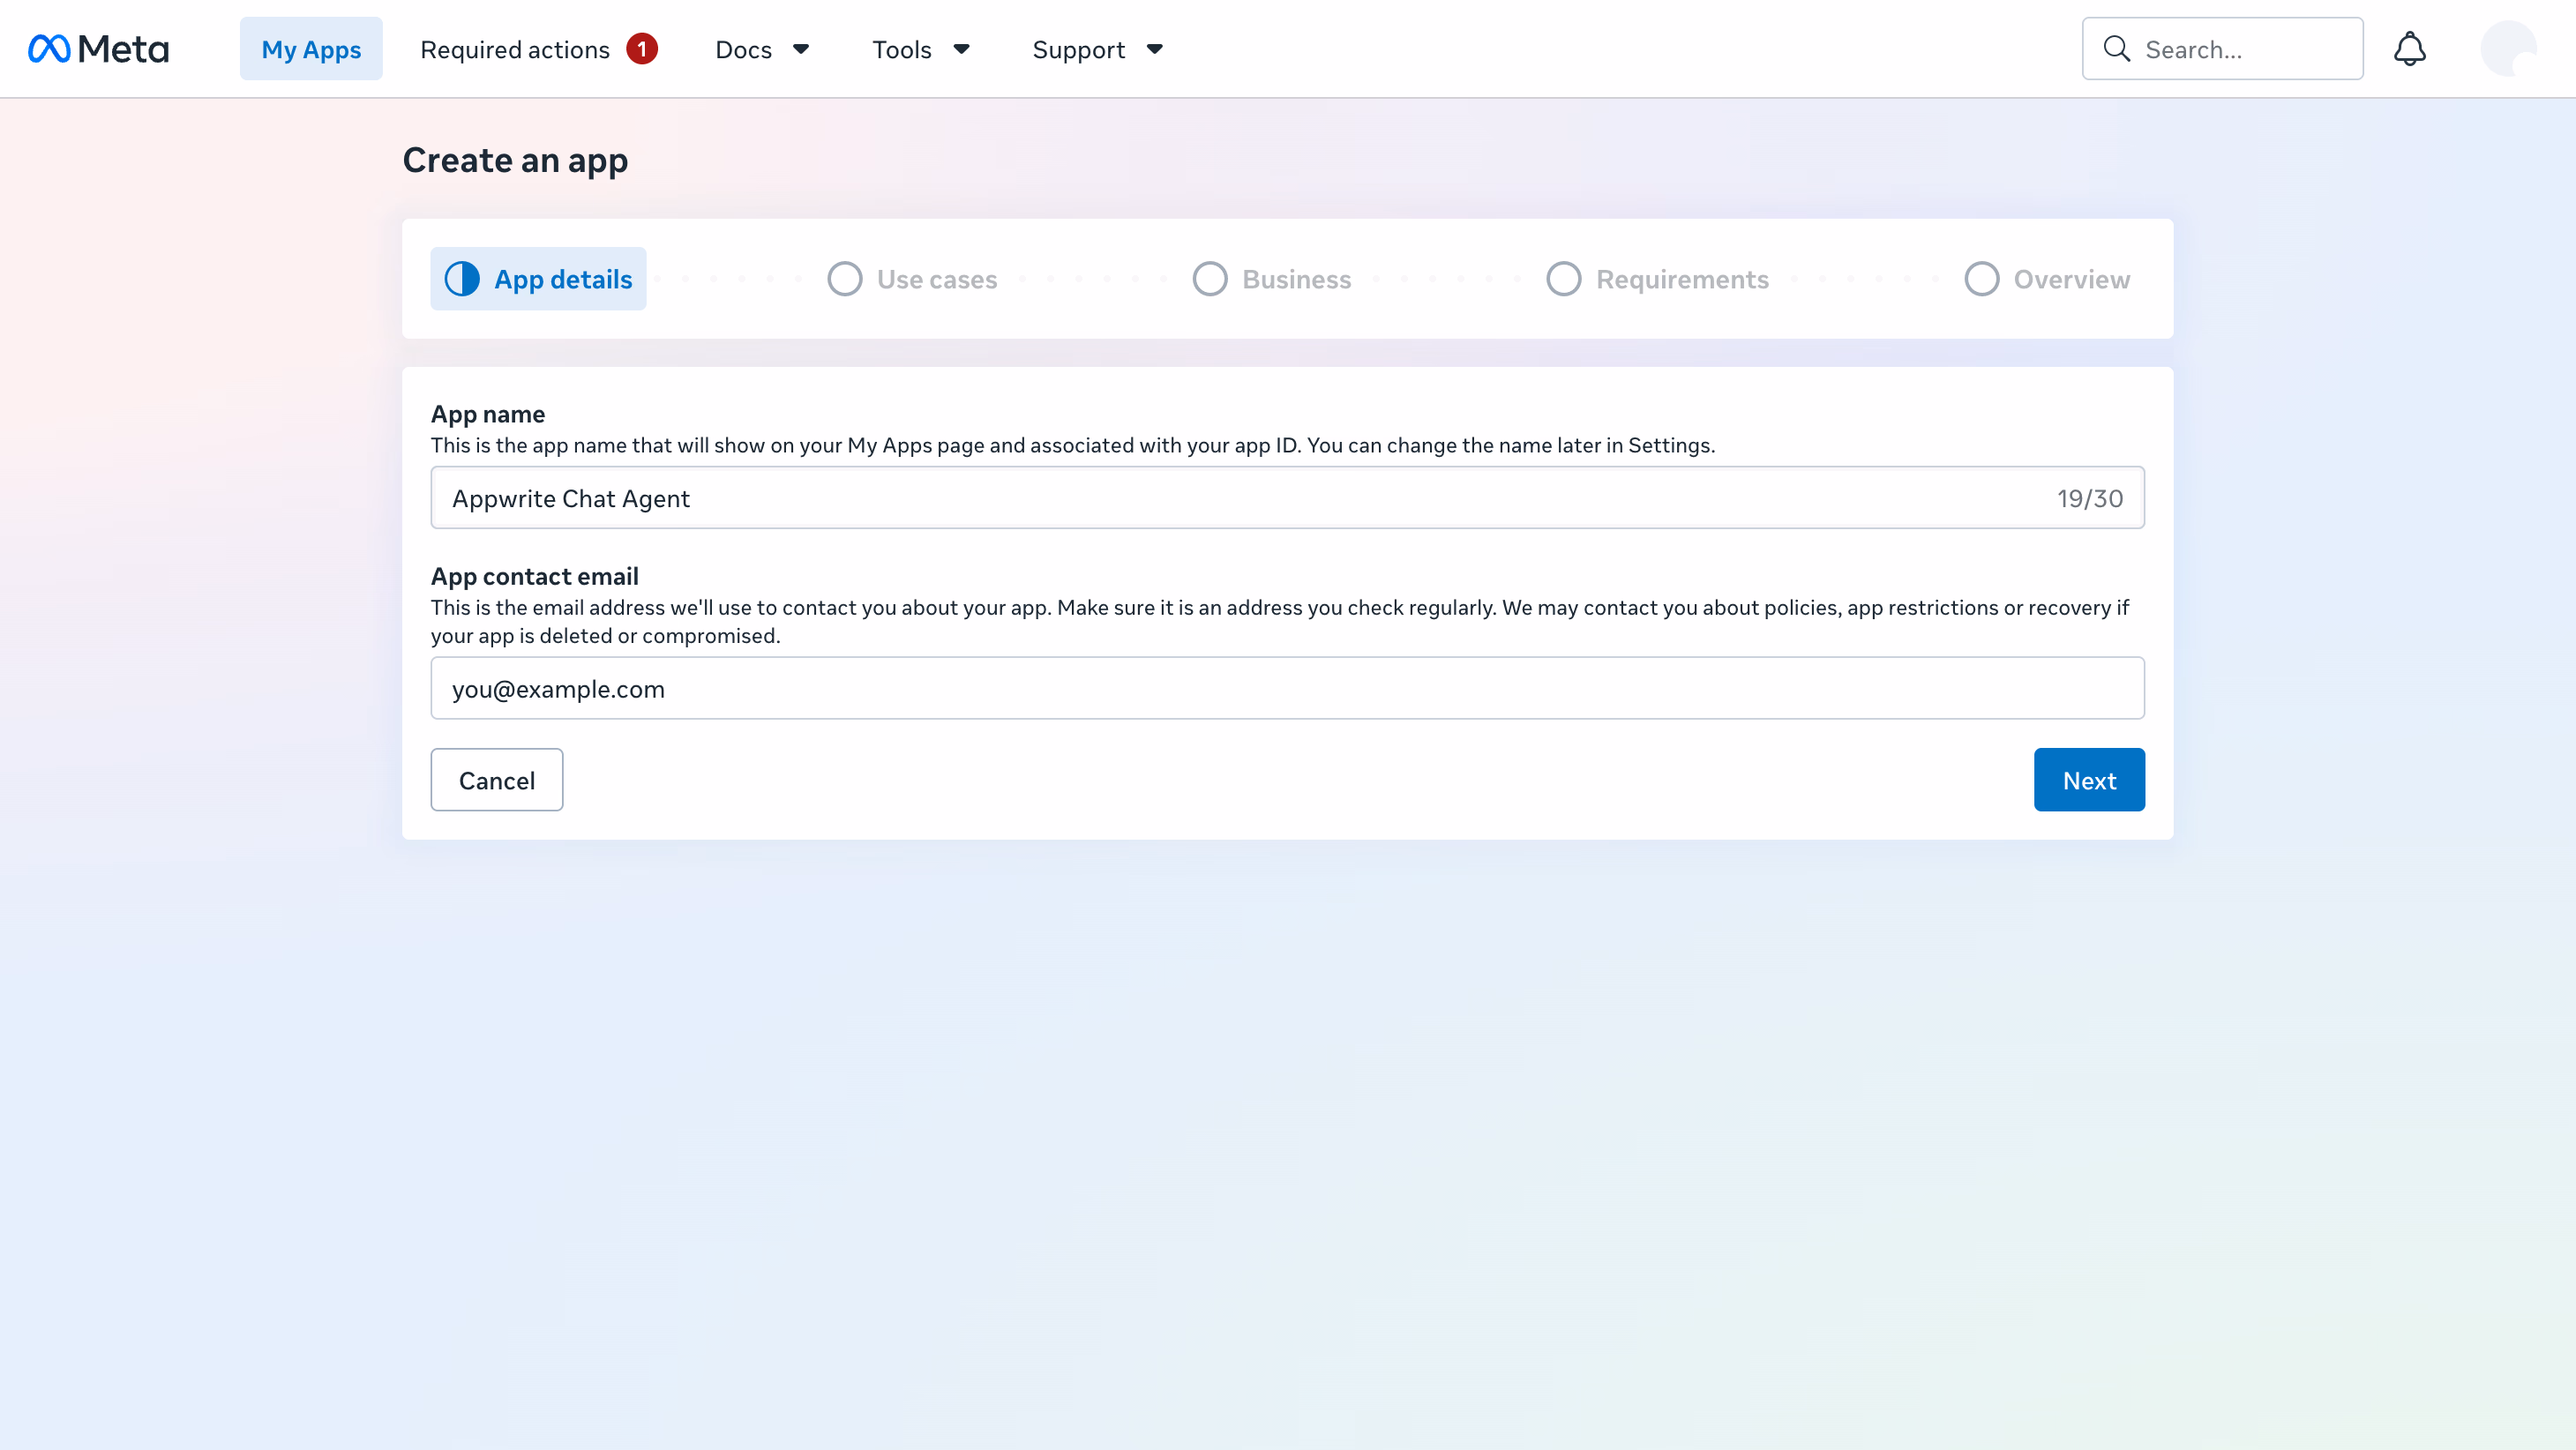Open notifications bell
This screenshot has height=1450, width=2576.
click(2409, 49)
